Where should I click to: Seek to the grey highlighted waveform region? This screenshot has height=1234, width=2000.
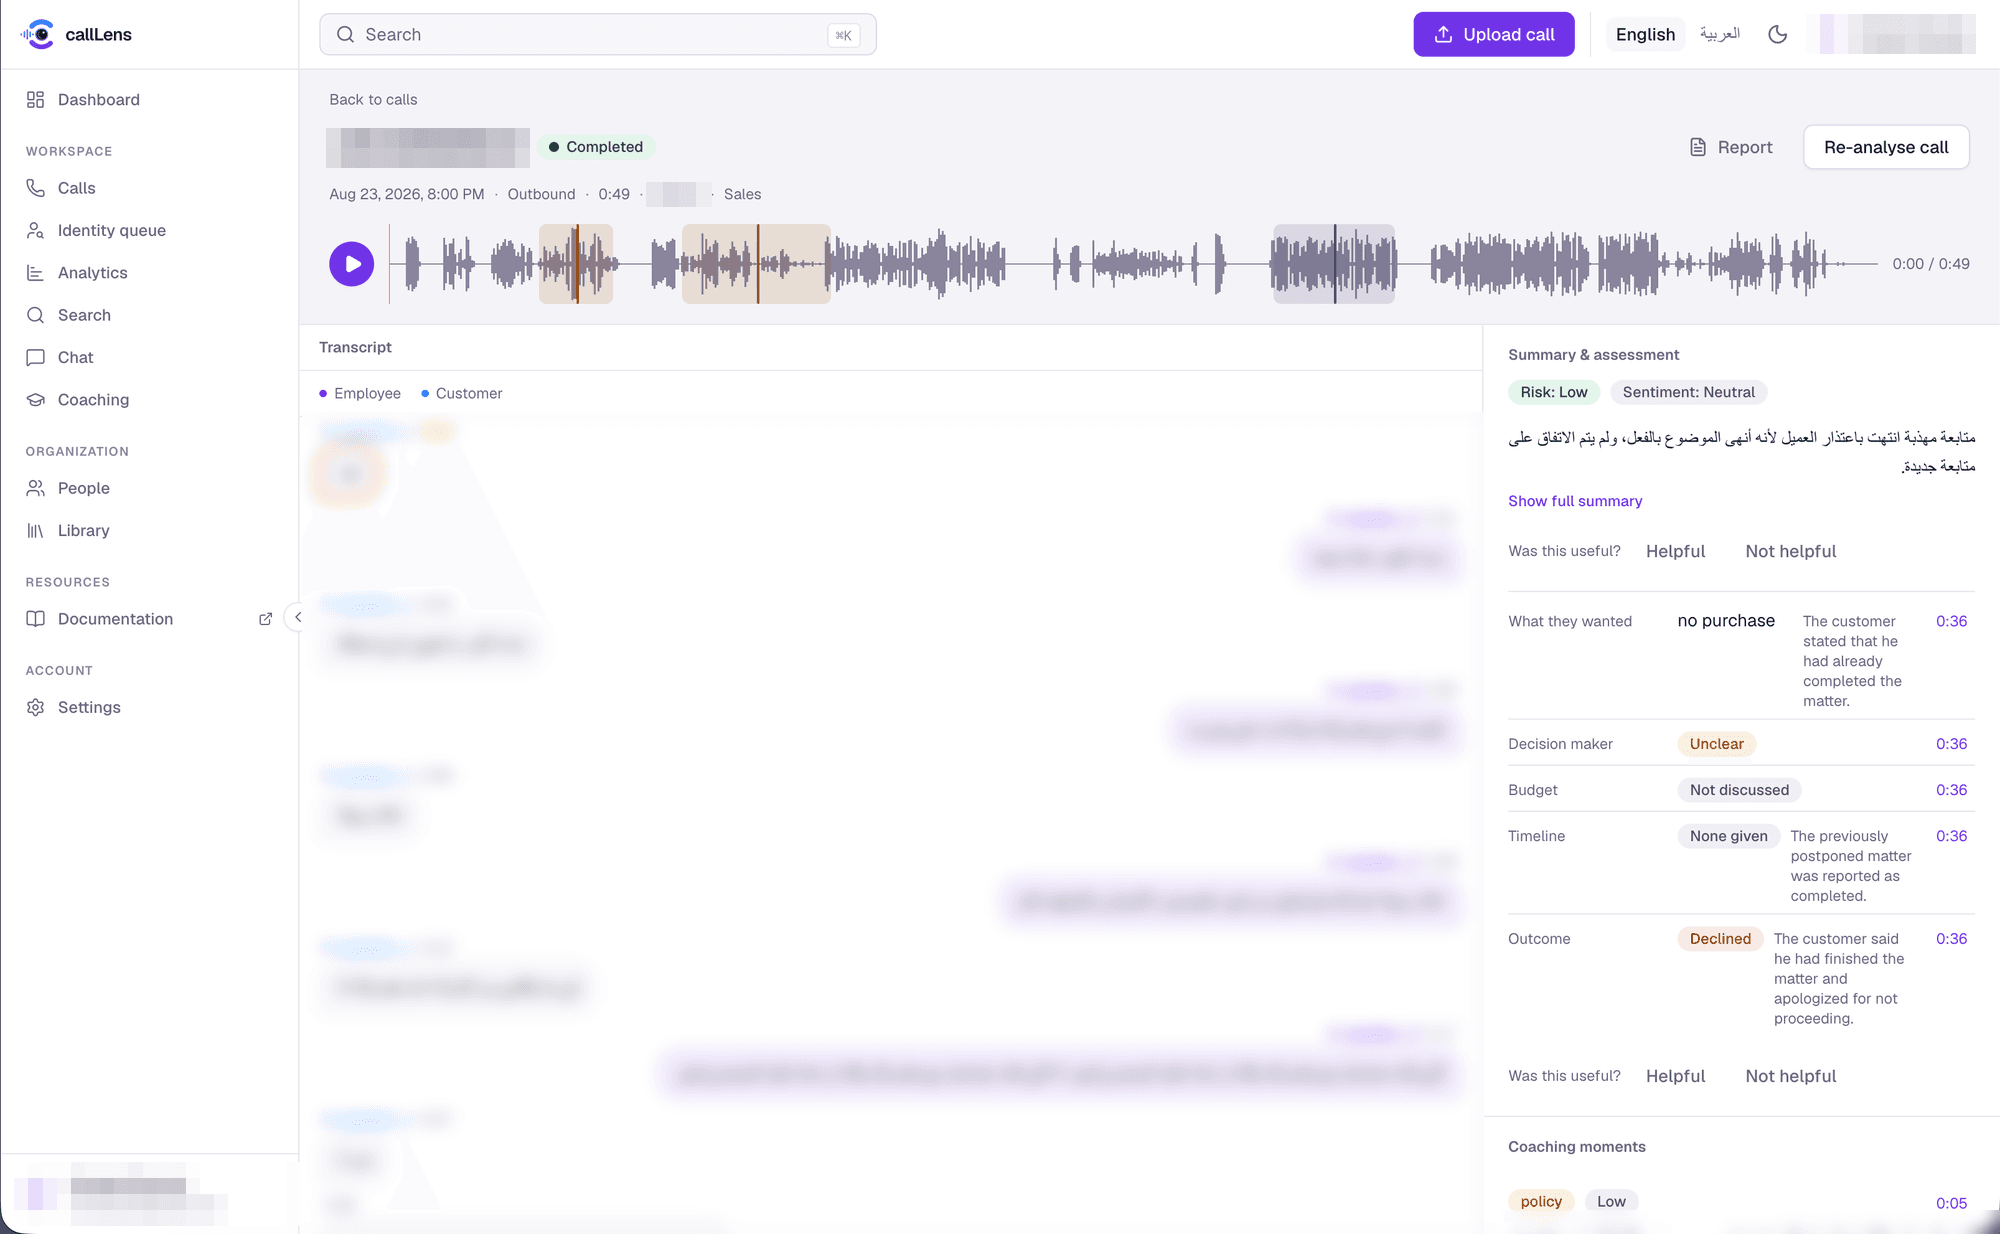coord(1334,264)
